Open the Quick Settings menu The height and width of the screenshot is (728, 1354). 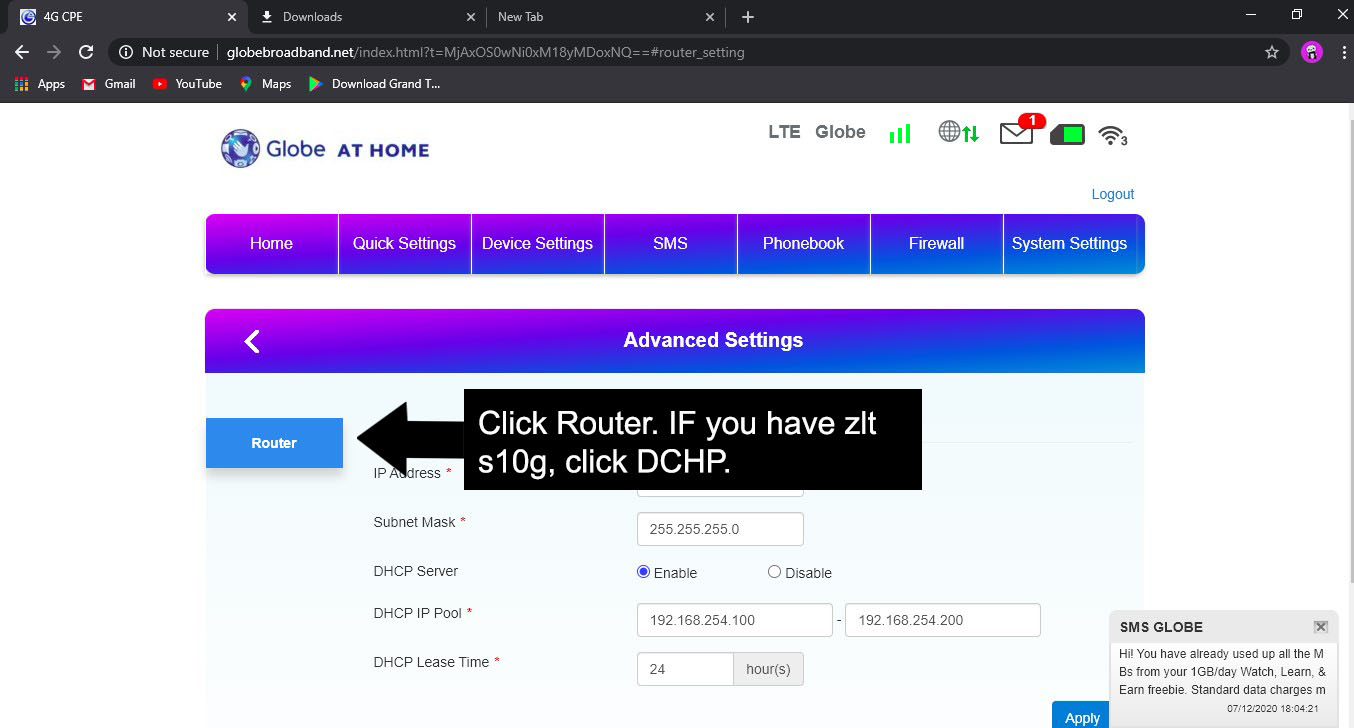pyautogui.click(x=404, y=243)
